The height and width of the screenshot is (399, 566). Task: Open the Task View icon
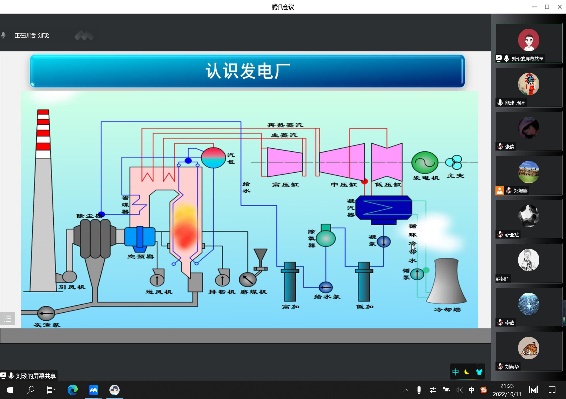point(51,390)
